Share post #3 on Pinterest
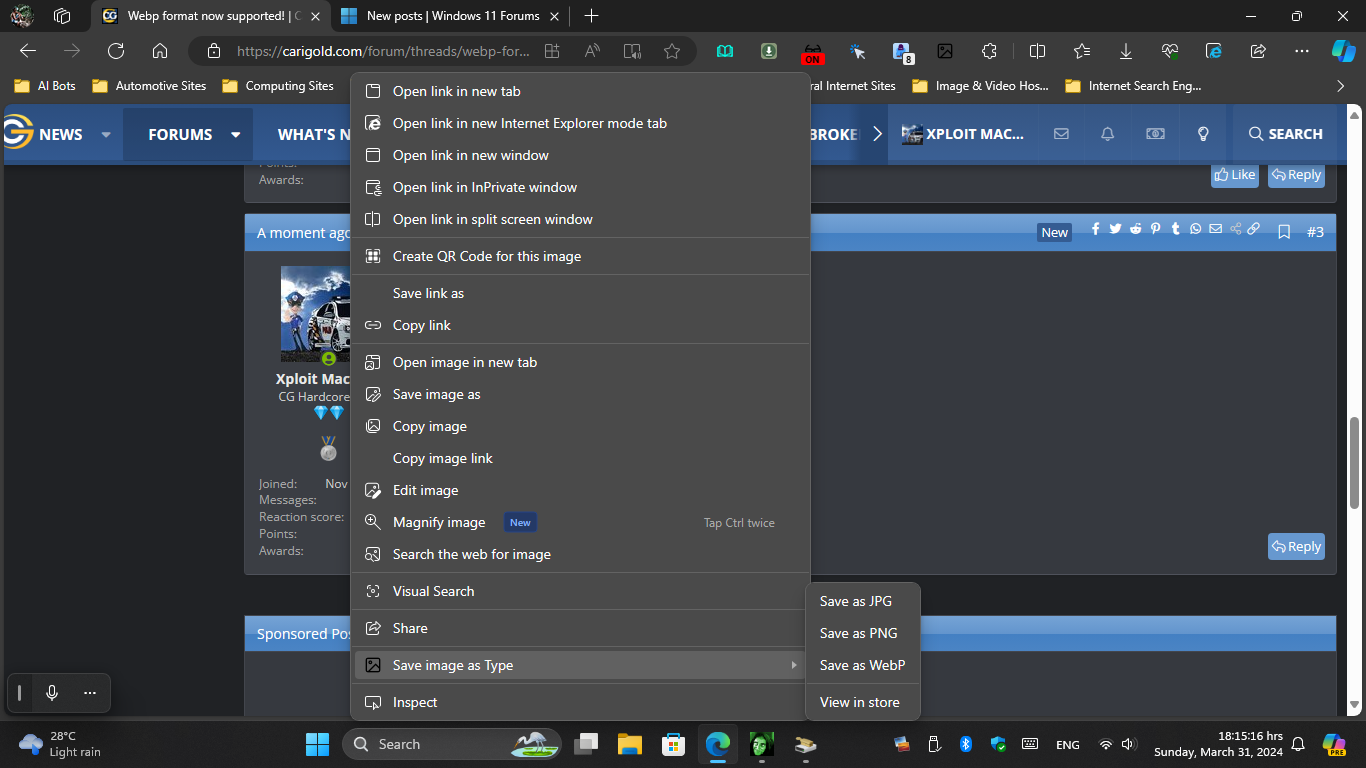Screen dimensions: 1366x768 [1155, 229]
